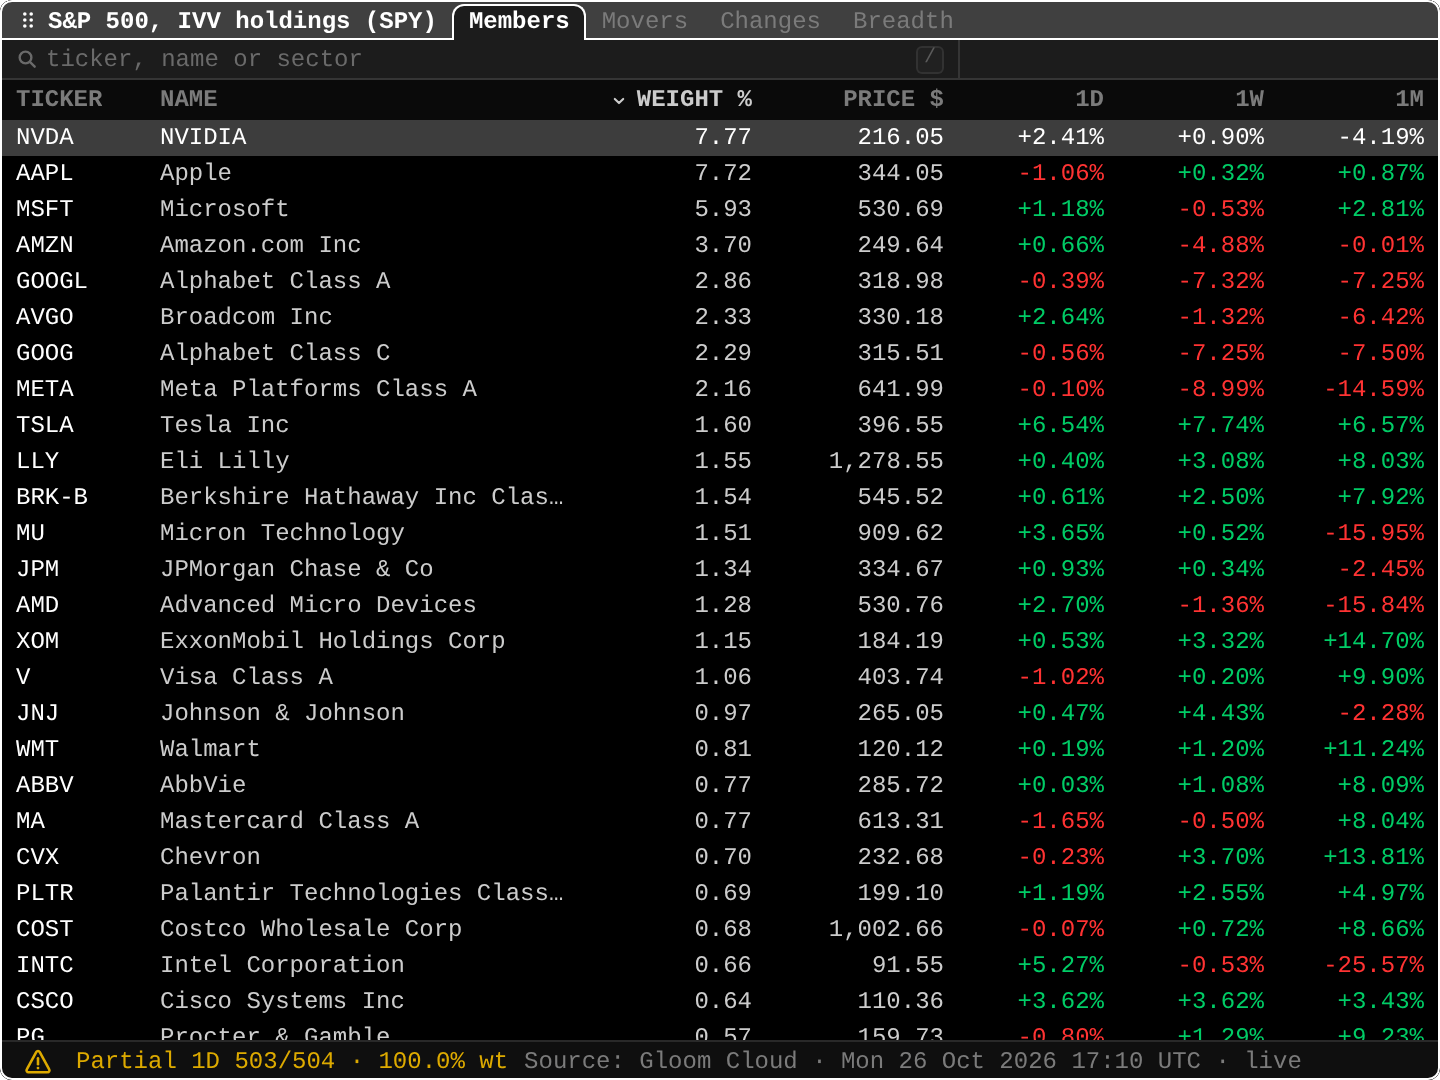Sort by the 1M column header
This screenshot has width=1440, height=1080.
click(x=1409, y=99)
